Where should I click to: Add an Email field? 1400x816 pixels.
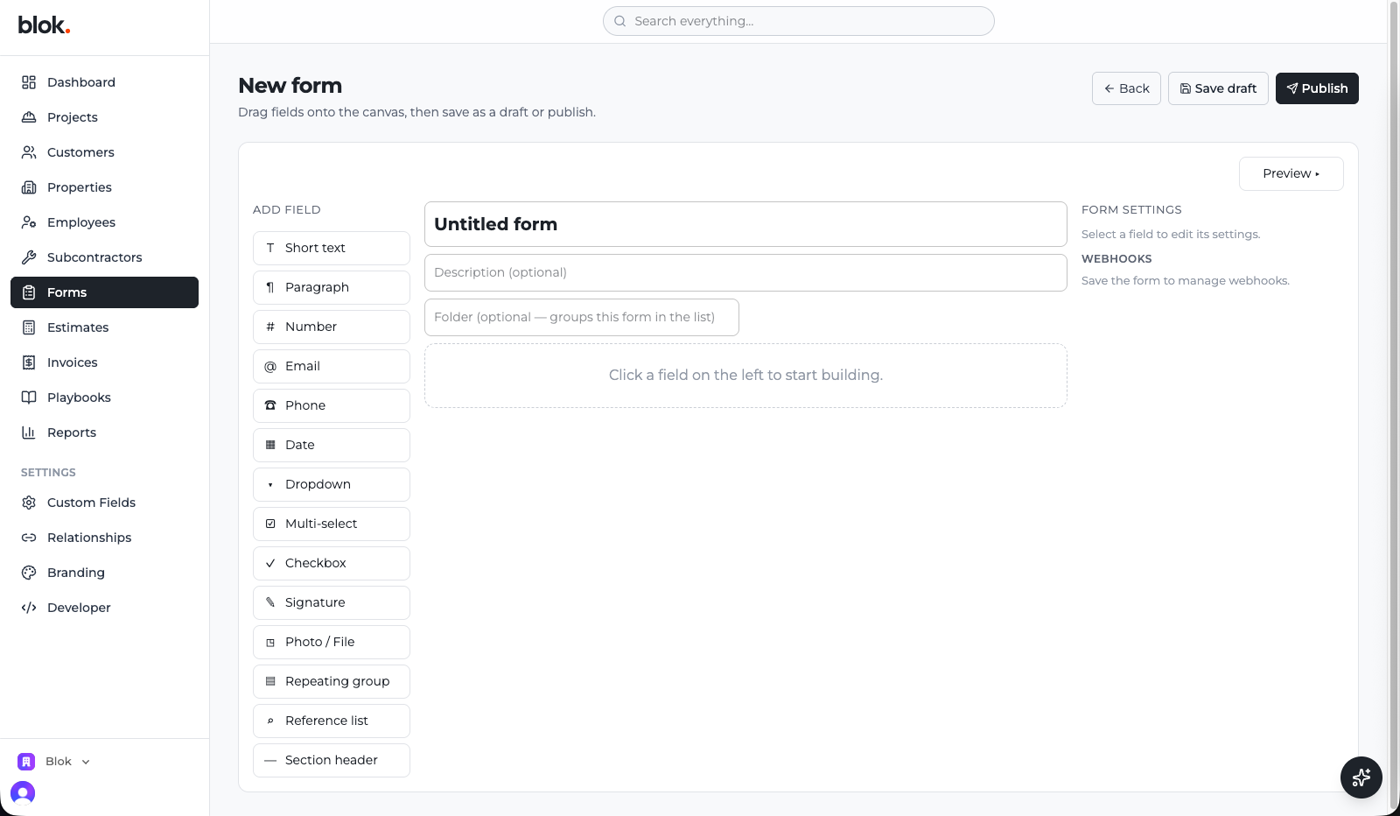[331, 366]
